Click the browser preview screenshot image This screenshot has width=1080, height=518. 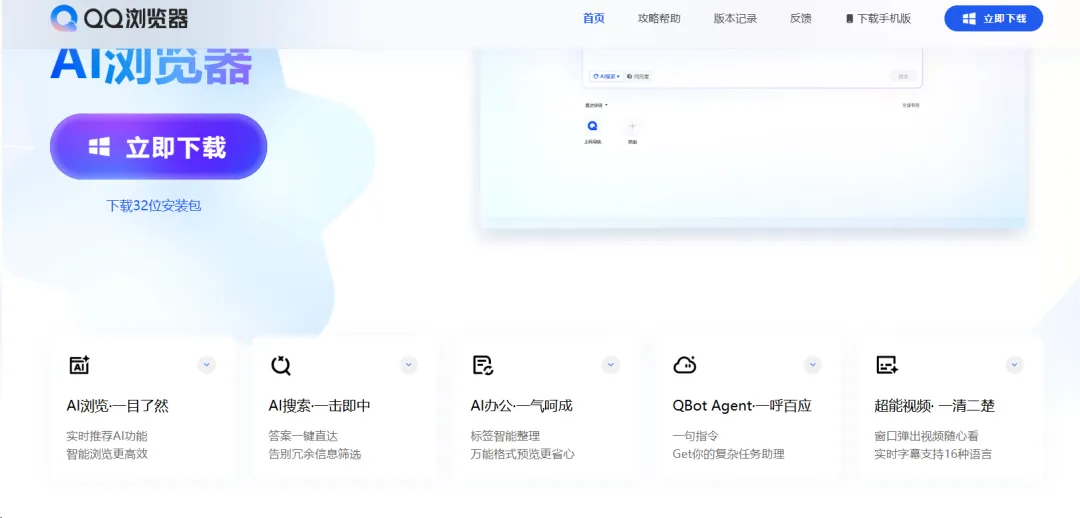[752, 138]
